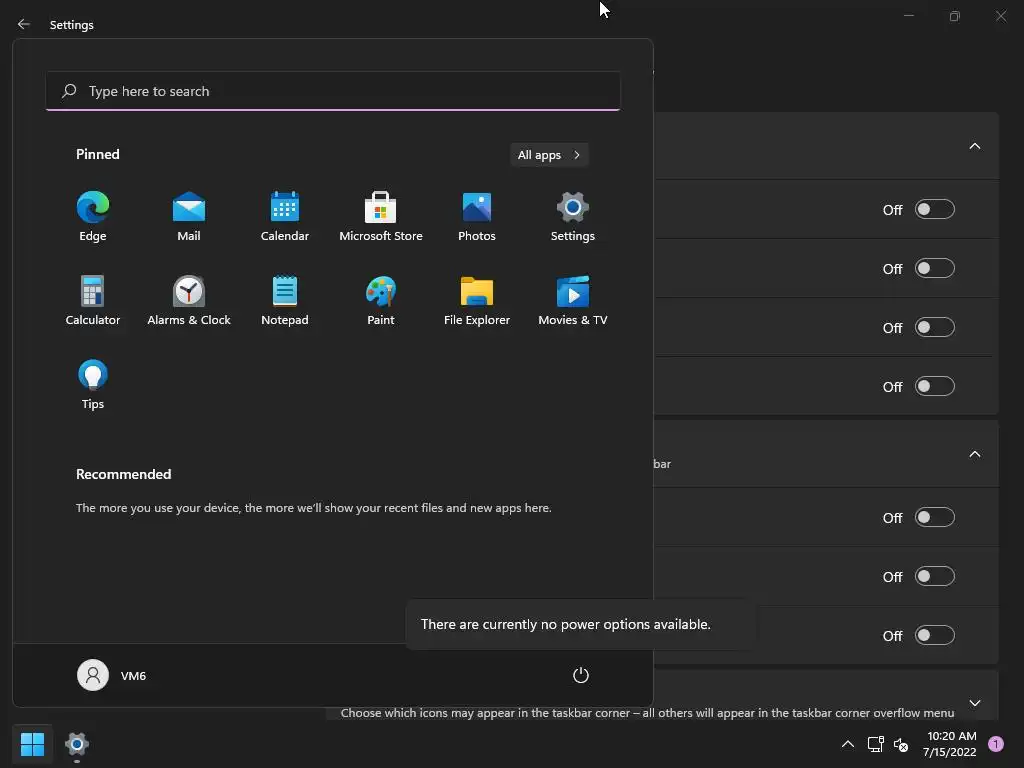Open Microsoft Store

[381, 217]
